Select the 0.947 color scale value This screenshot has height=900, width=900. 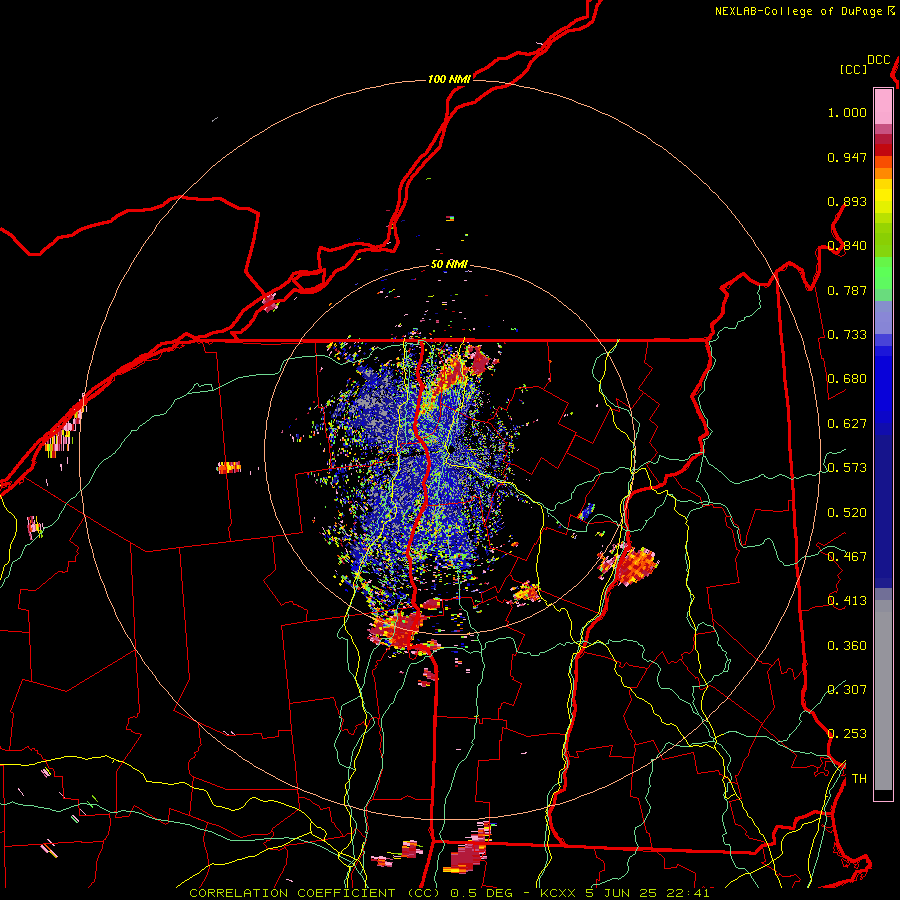pos(847,157)
